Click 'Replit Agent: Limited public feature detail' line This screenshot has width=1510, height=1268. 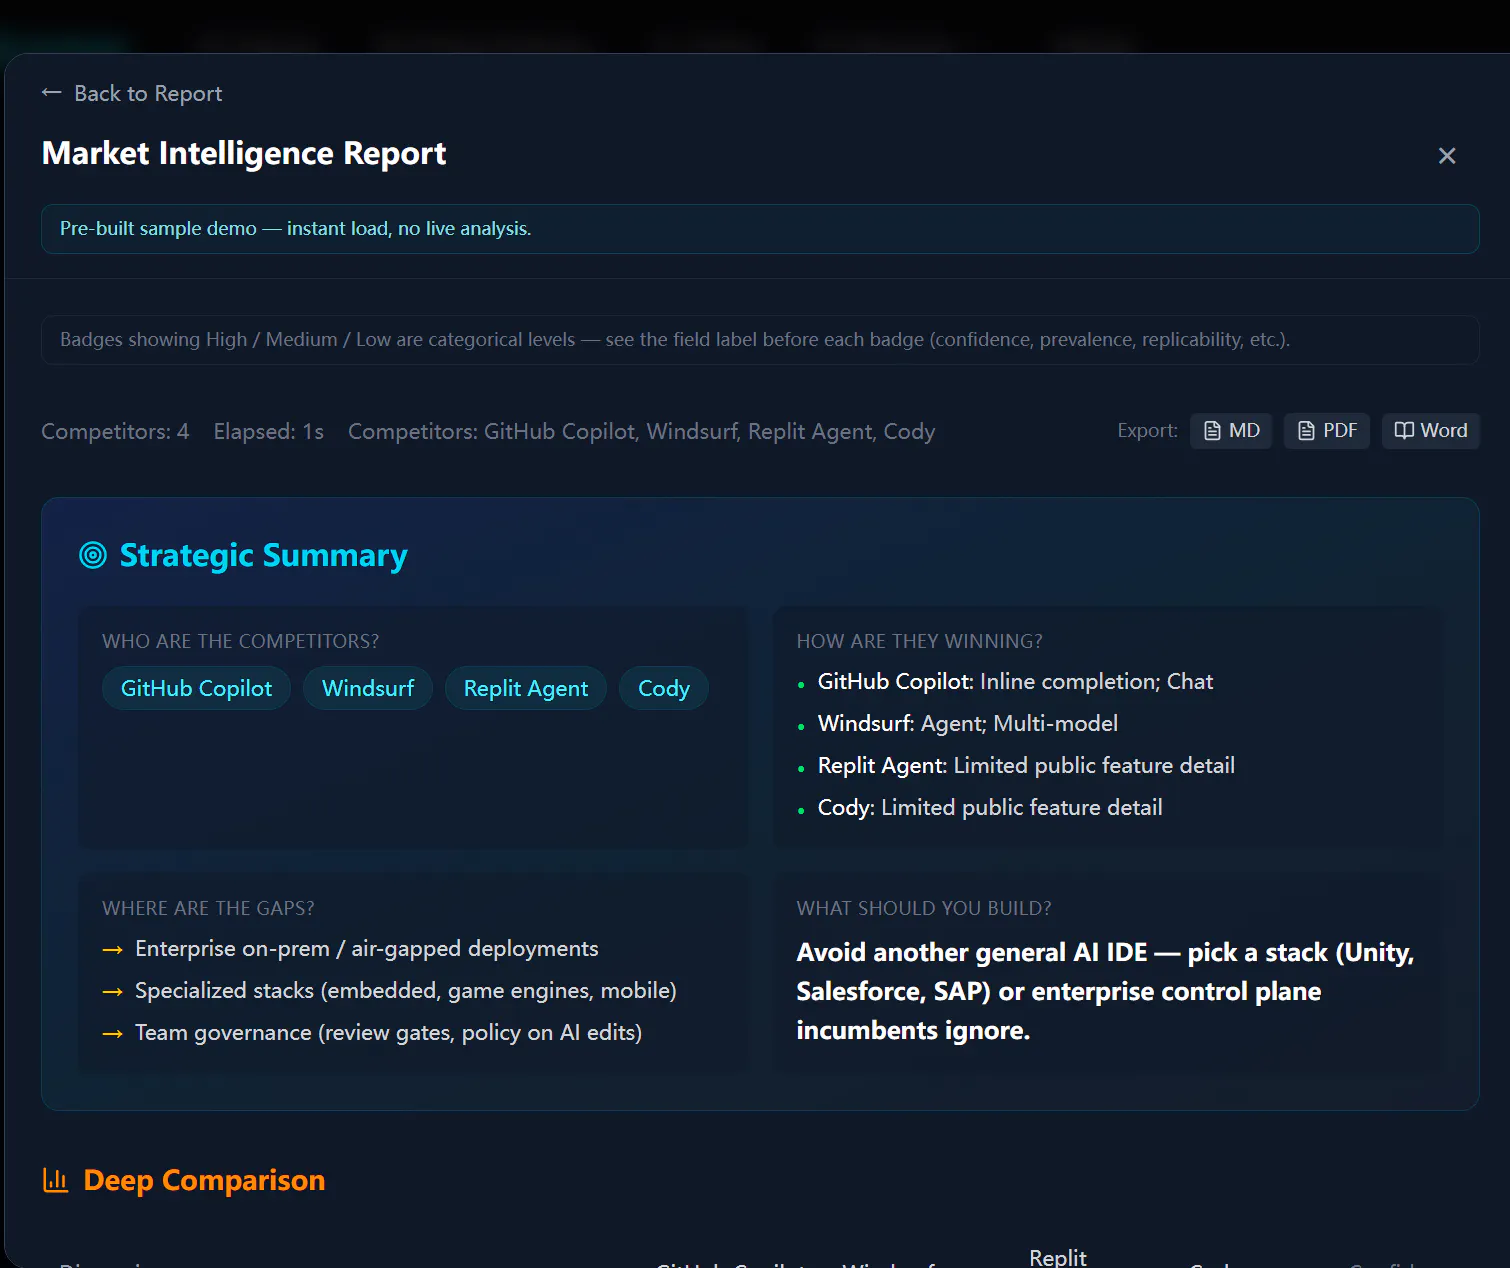coord(1026,765)
